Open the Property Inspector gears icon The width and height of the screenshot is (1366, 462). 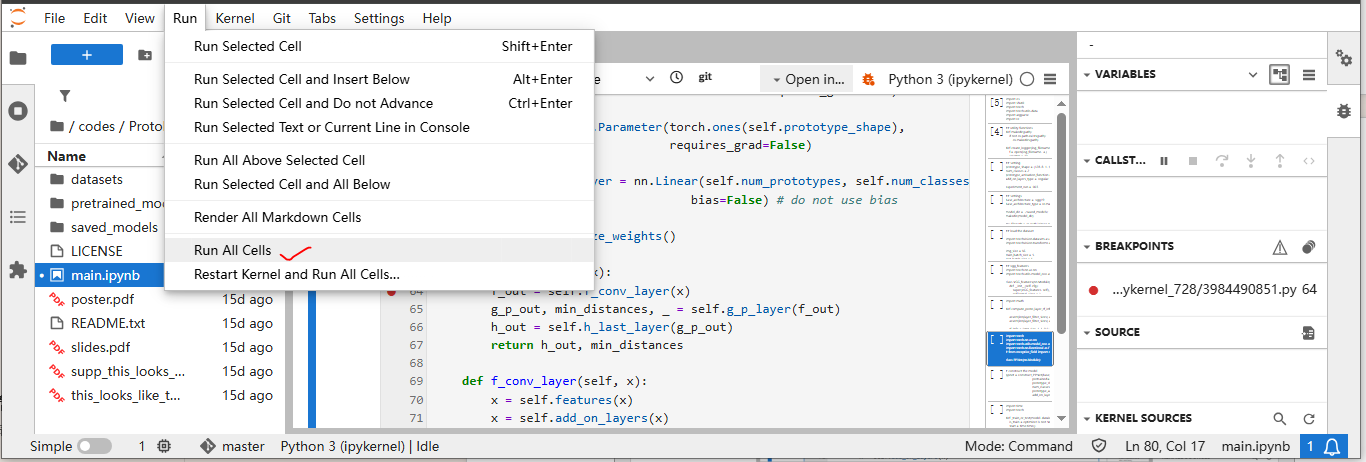pos(1344,57)
